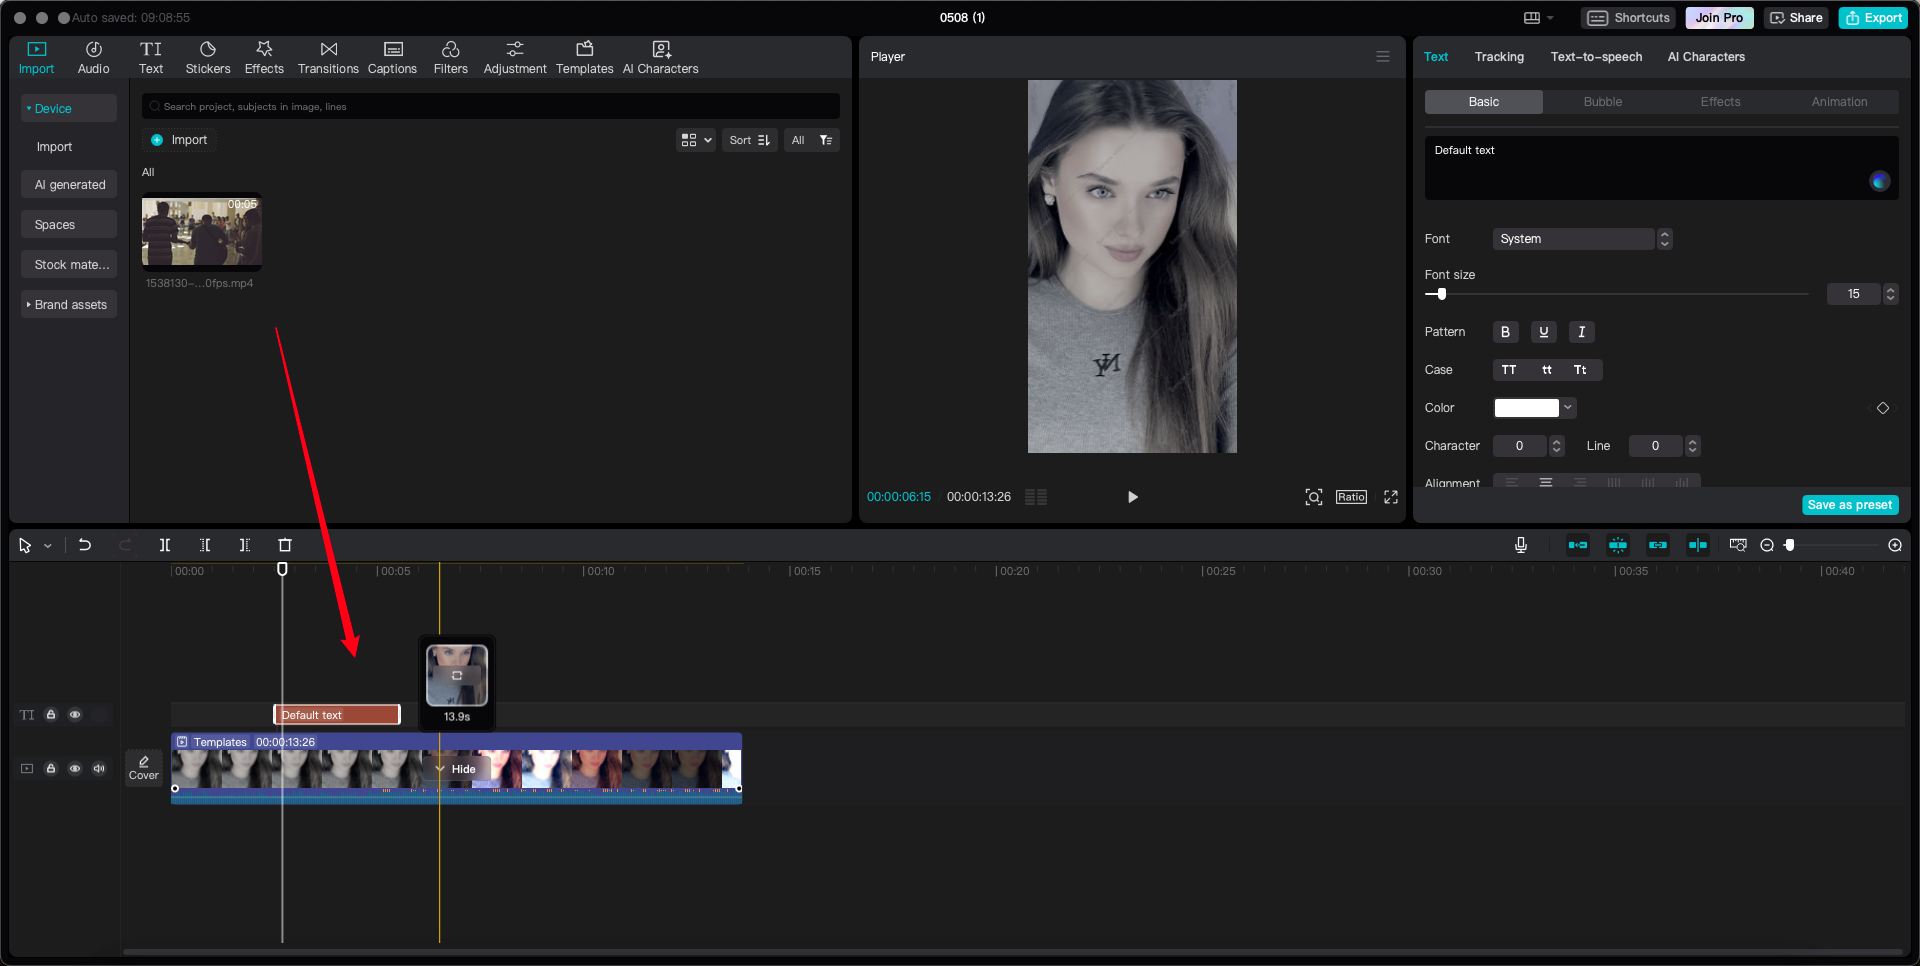The height and width of the screenshot is (966, 1920).
Task: Click the Export button
Action: coord(1872,17)
